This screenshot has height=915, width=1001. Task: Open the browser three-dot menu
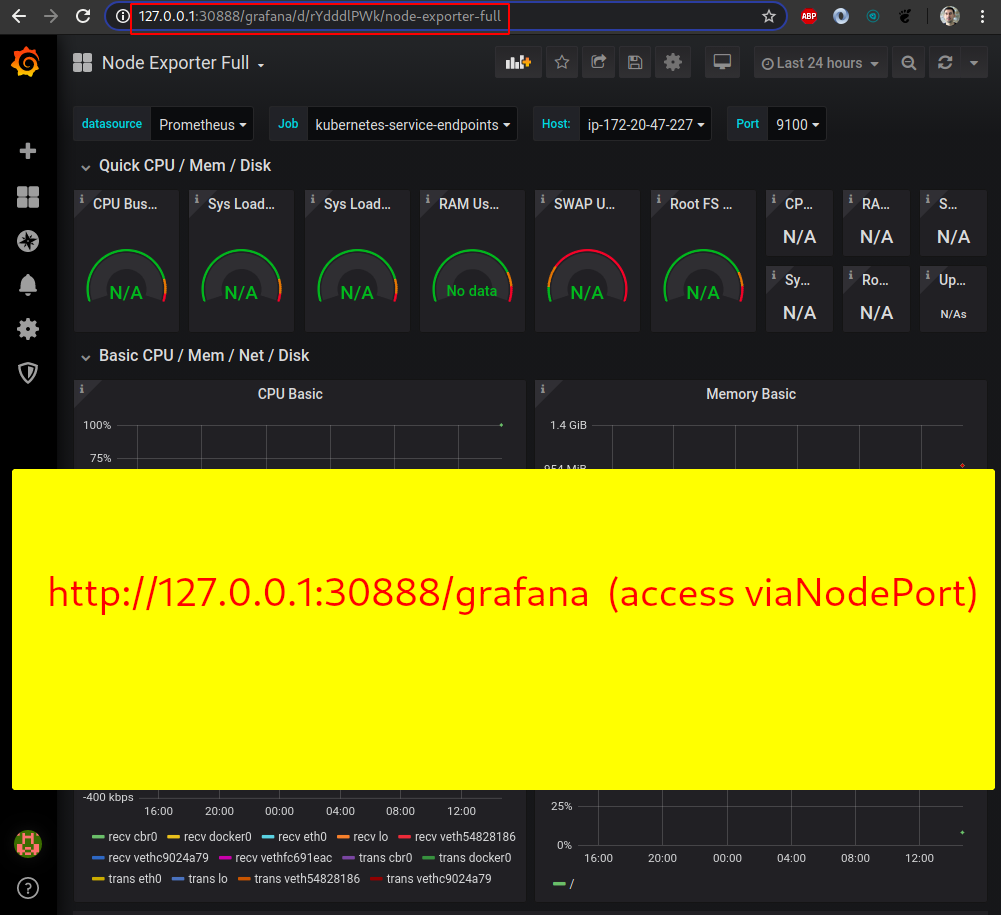[982, 16]
